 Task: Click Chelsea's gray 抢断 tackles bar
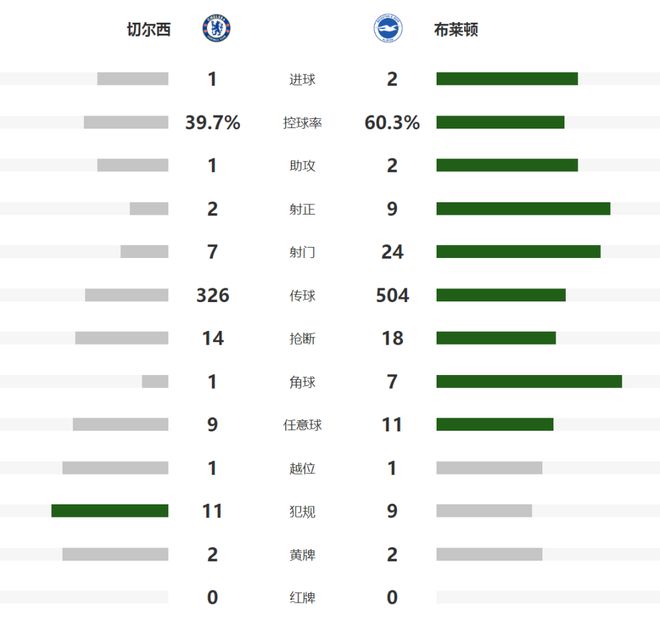click(x=121, y=338)
